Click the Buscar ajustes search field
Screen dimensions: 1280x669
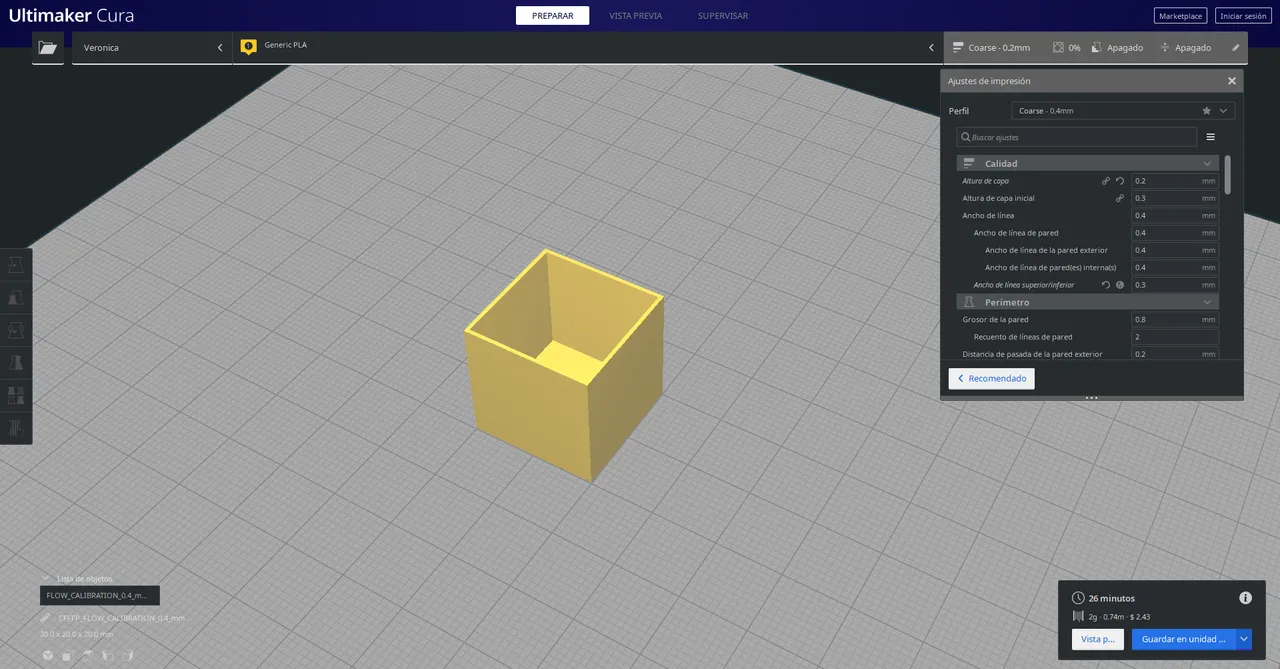pos(1076,137)
